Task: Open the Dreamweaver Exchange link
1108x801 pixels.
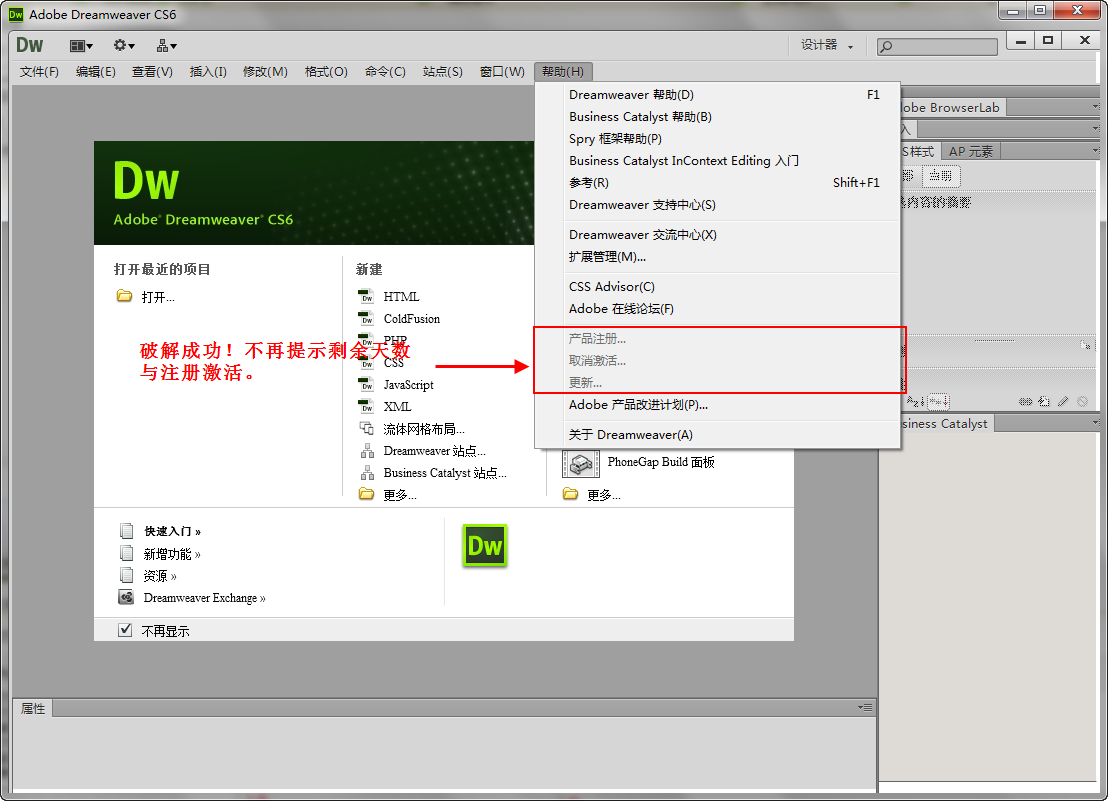Action: click(x=203, y=596)
